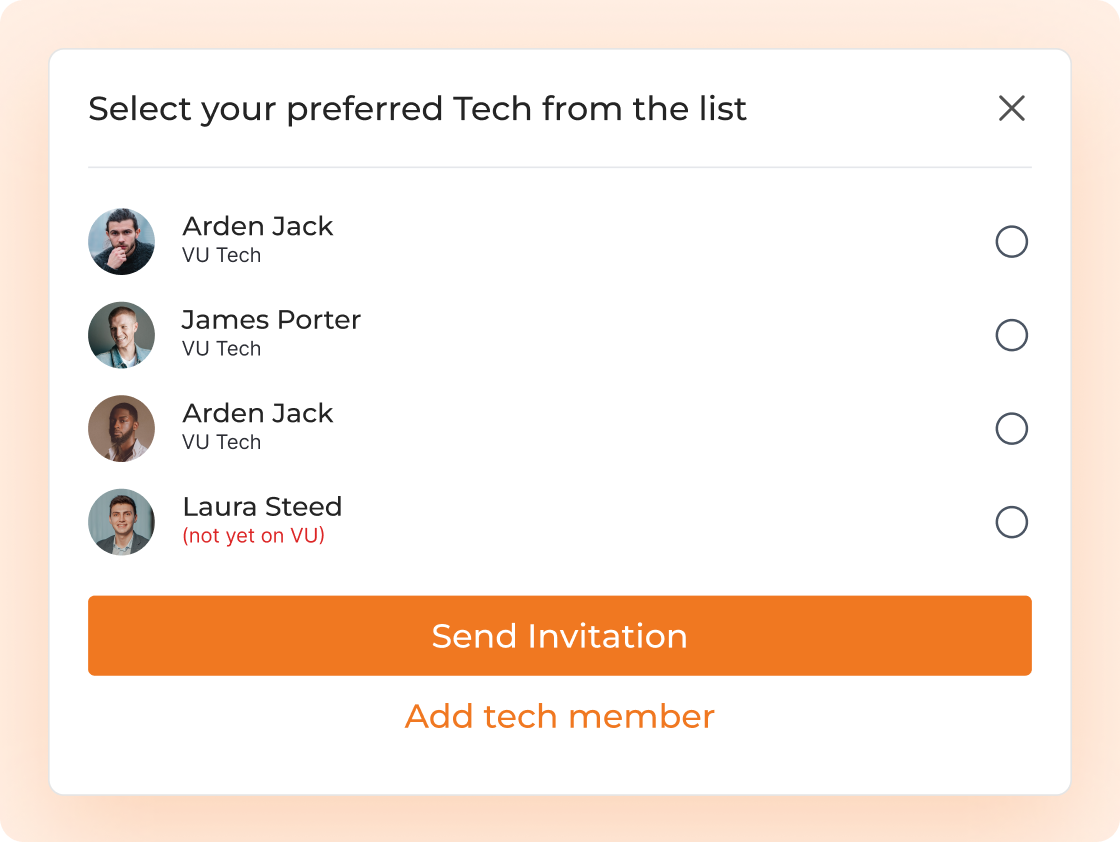Click the James Porter name label
This screenshot has height=842, width=1120.
(271, 320)
